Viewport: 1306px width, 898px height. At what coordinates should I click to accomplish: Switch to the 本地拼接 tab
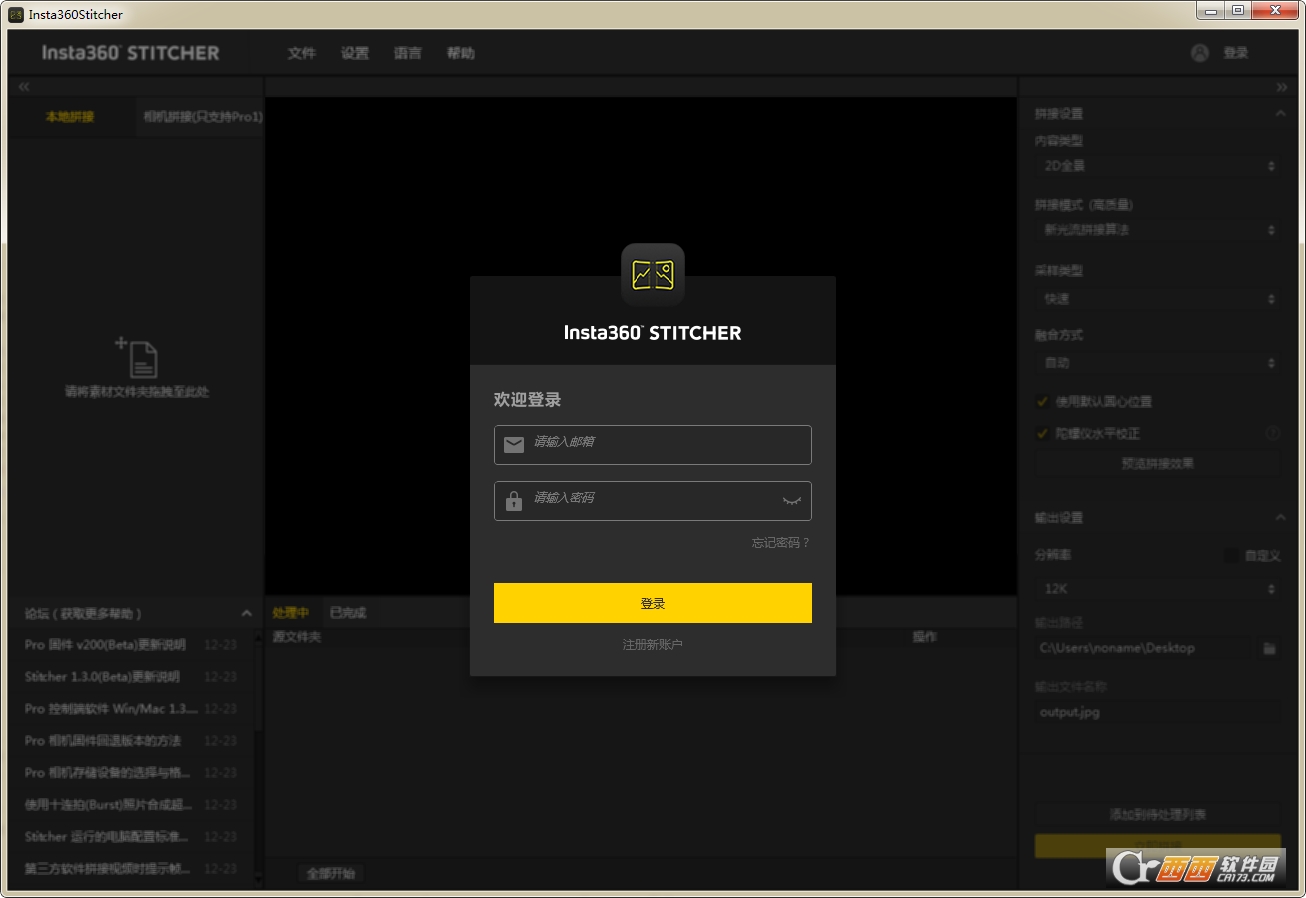pyautogui.click(x=70, y=117)
